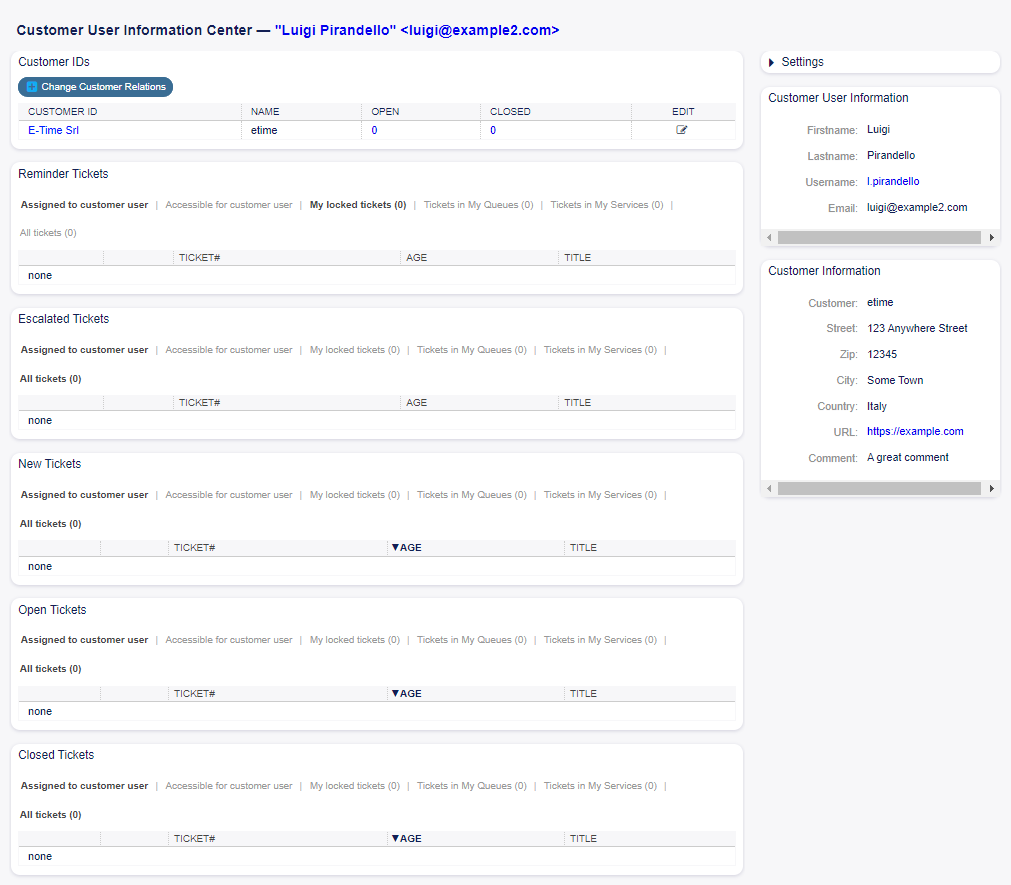
Task: Visit the https://example.com URL
Action: [x=915, y=431]
